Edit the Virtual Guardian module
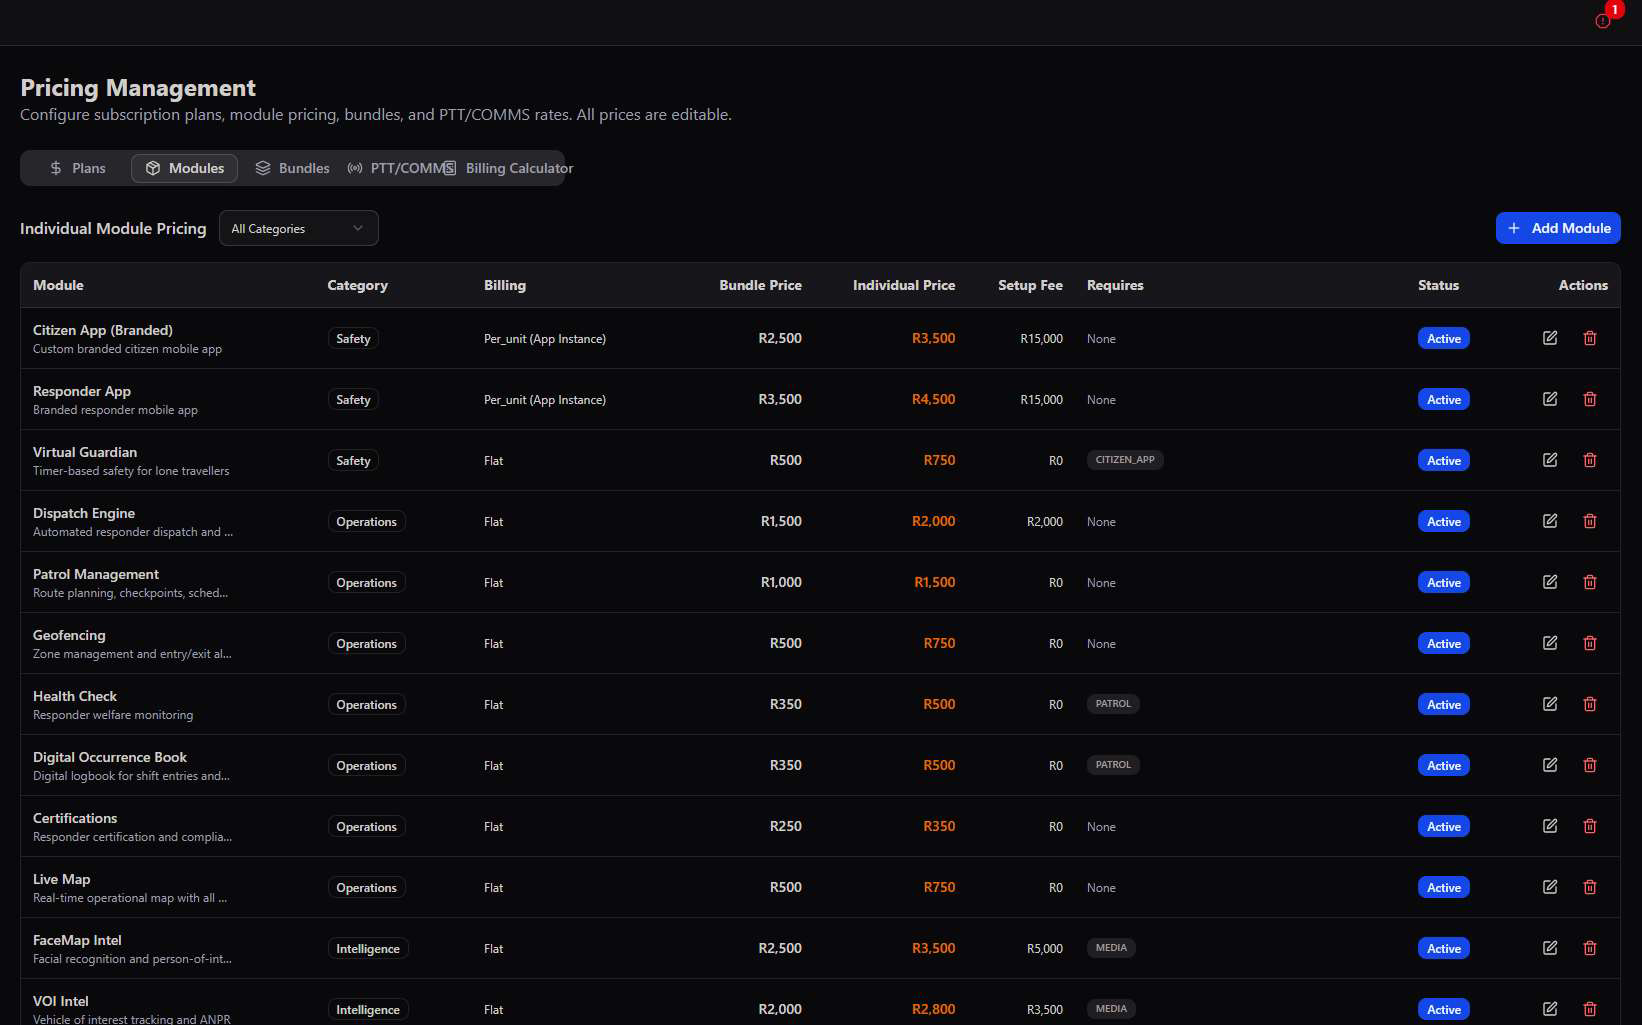 1550,460
